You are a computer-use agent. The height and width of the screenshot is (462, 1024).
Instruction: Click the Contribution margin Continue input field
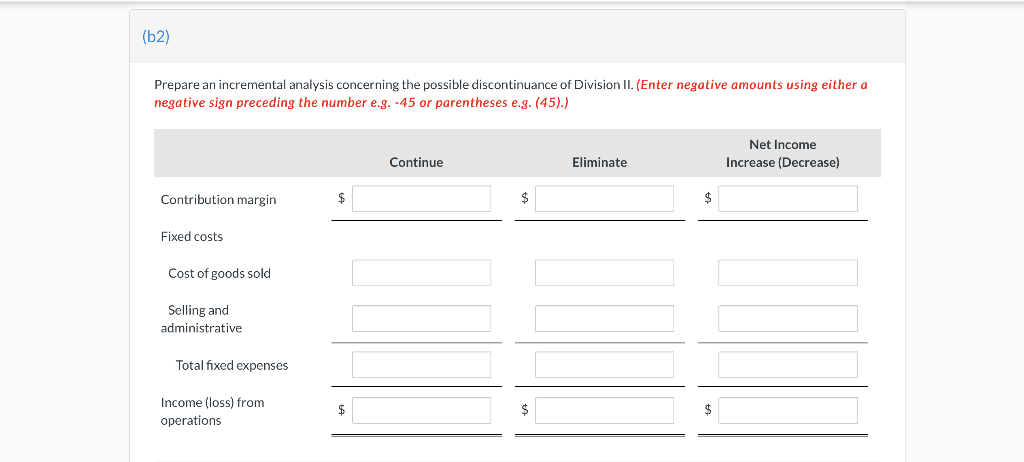point(421,199)
